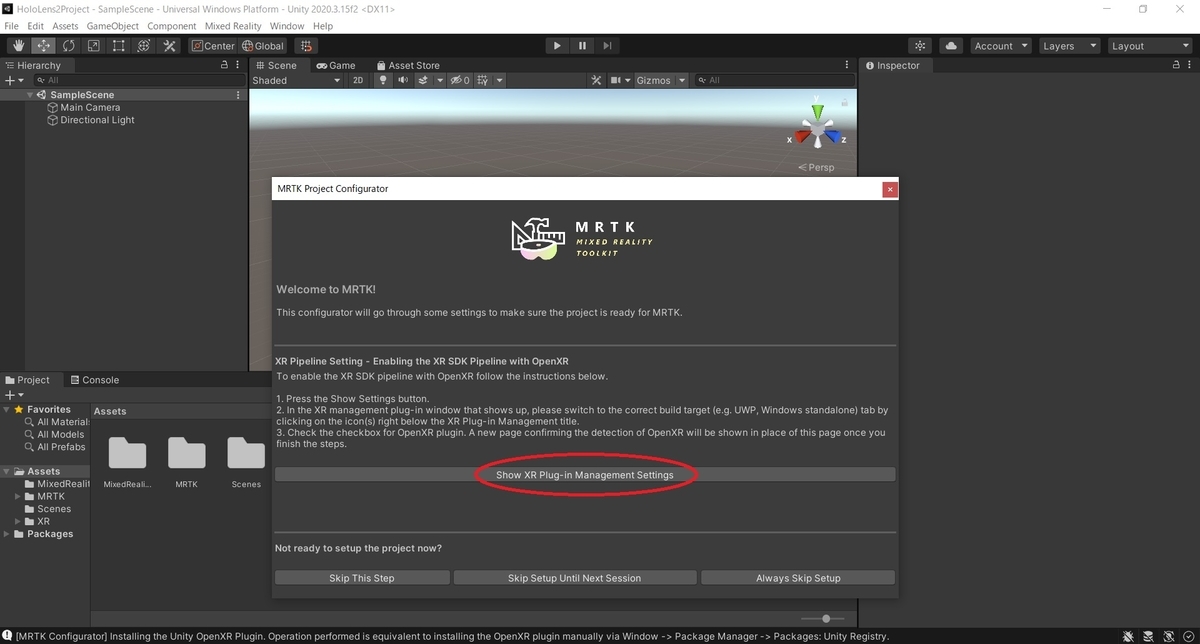Lock the Inspector panel
Viewport: 1200px width, 644px height.
click(1176, 65)
